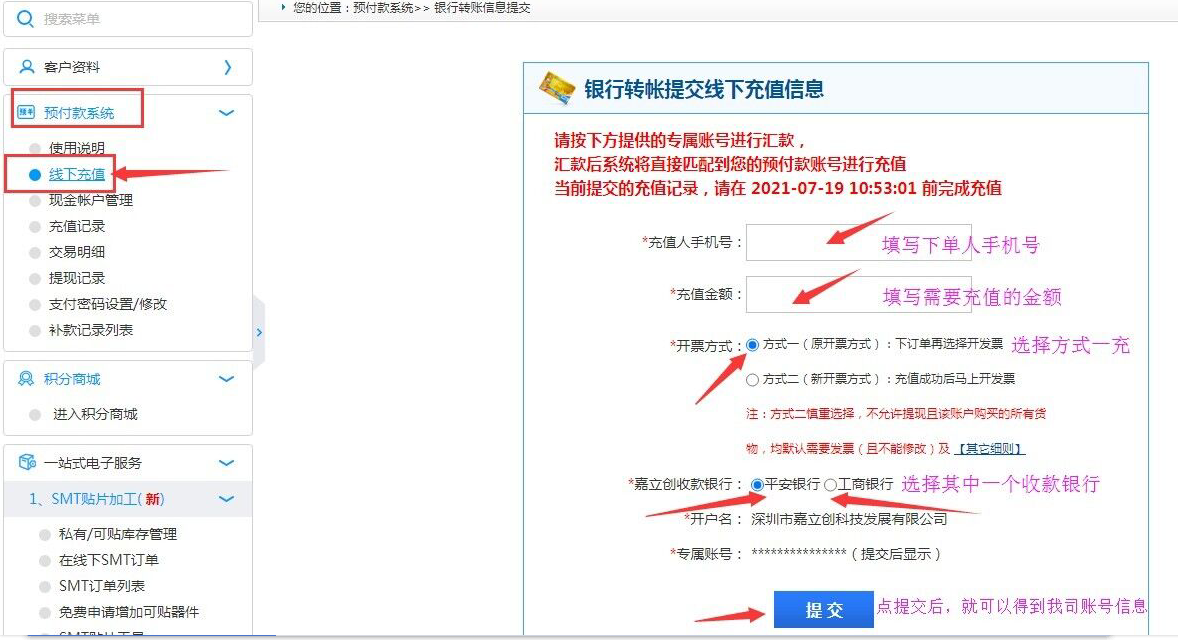This screenshot has width=1178, height=640.
Task: Select 方式一 (原开票方式) radio button
Action: point(753,344)
